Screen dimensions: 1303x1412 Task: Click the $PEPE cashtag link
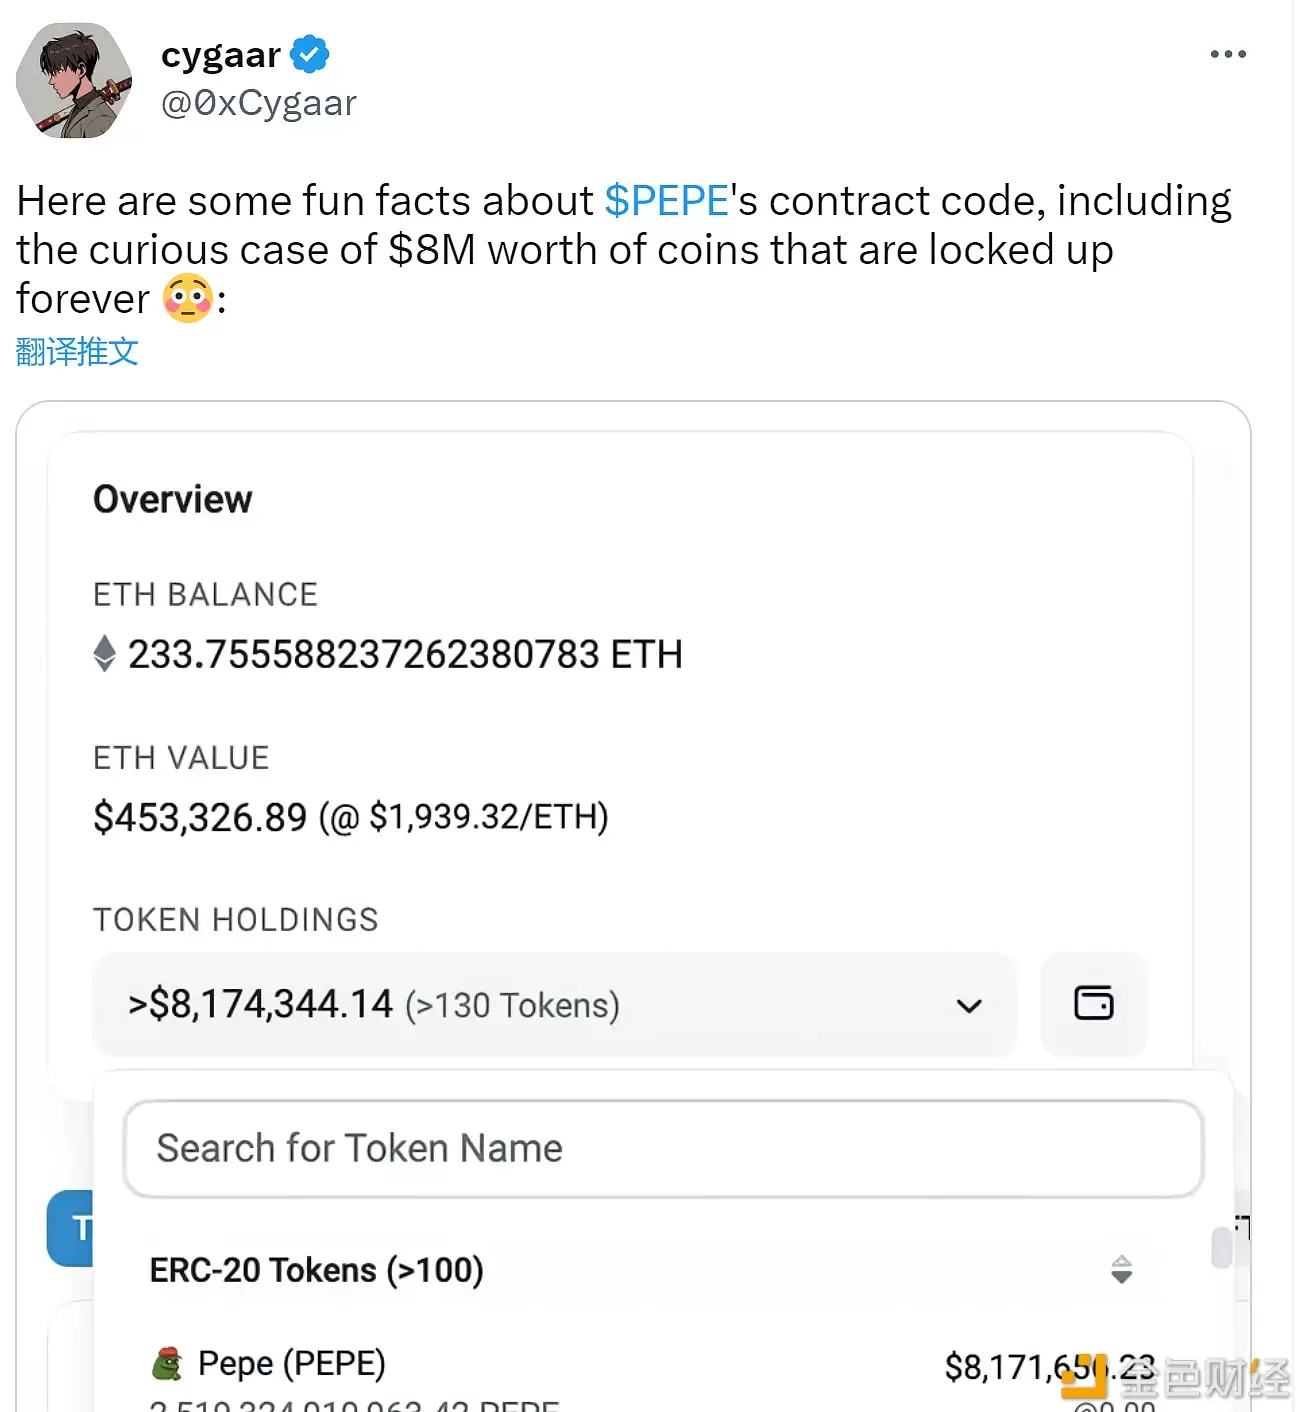[668, 200]
